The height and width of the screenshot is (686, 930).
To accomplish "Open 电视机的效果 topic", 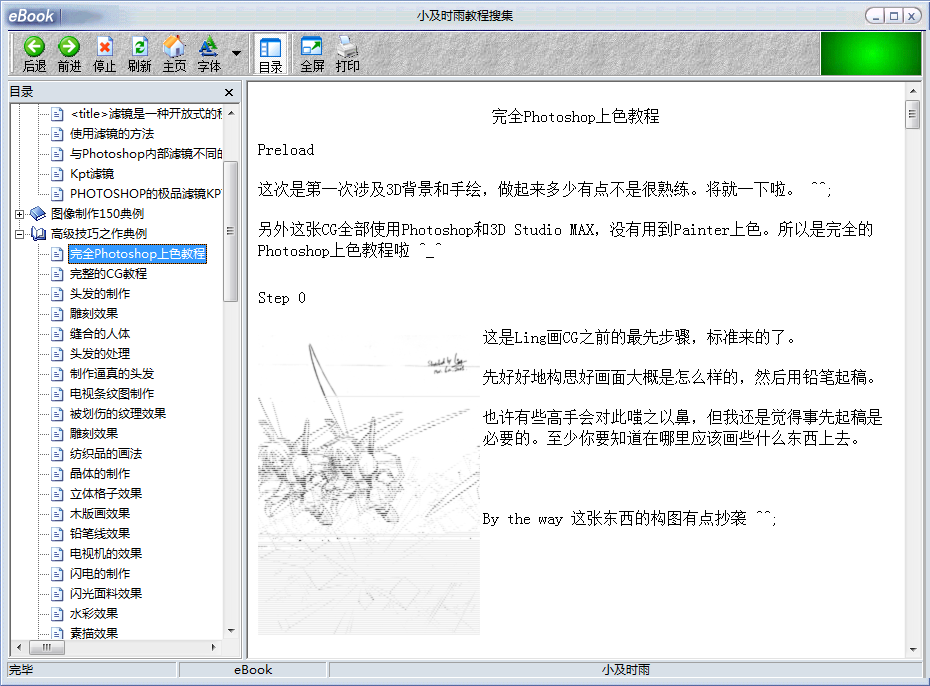I will pos(106,554).
